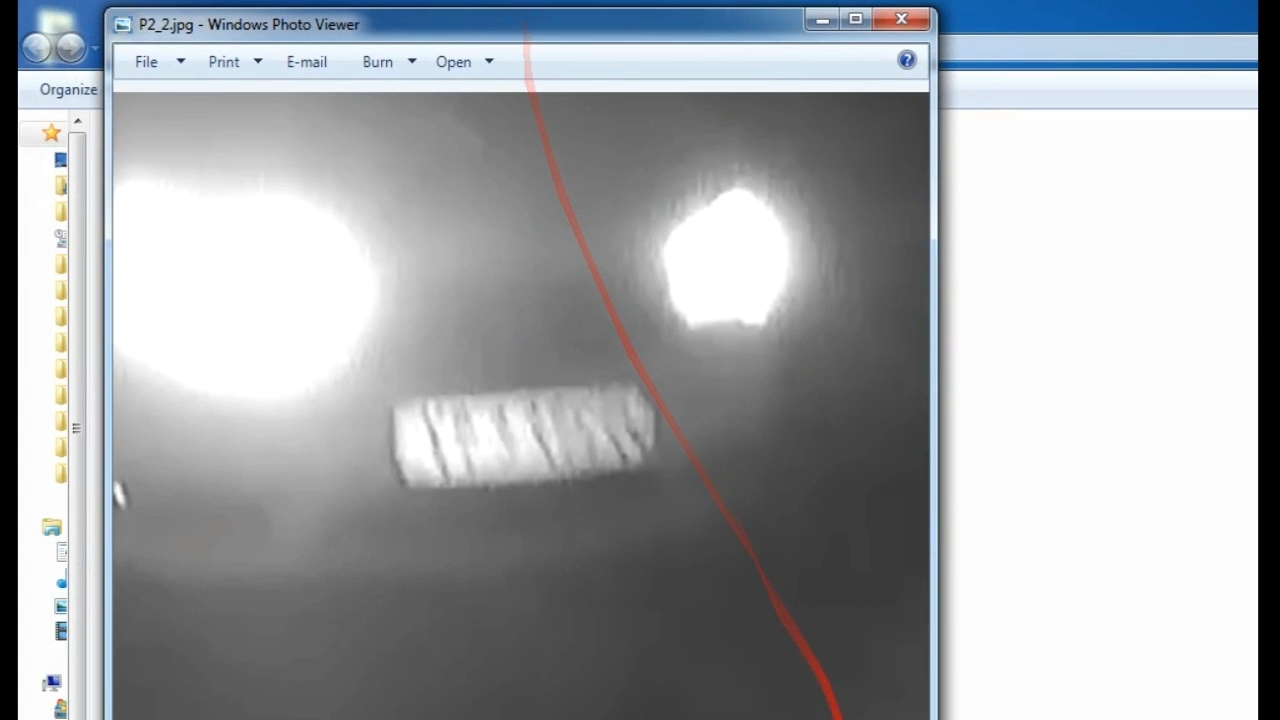Select the Pictures library icon

click(61, 606)
